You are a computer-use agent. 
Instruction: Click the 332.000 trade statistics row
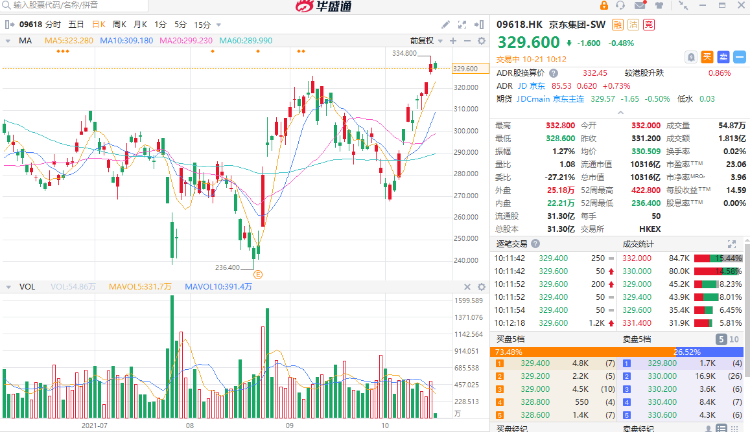pos(683,258)
